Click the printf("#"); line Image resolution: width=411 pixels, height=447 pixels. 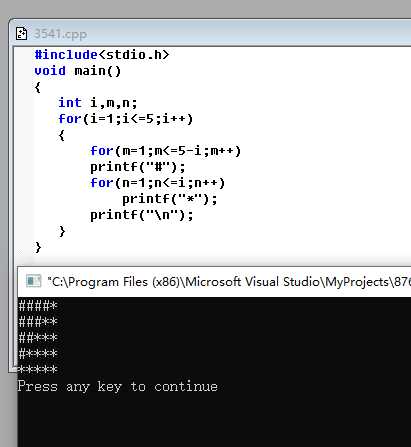(138, 167)
